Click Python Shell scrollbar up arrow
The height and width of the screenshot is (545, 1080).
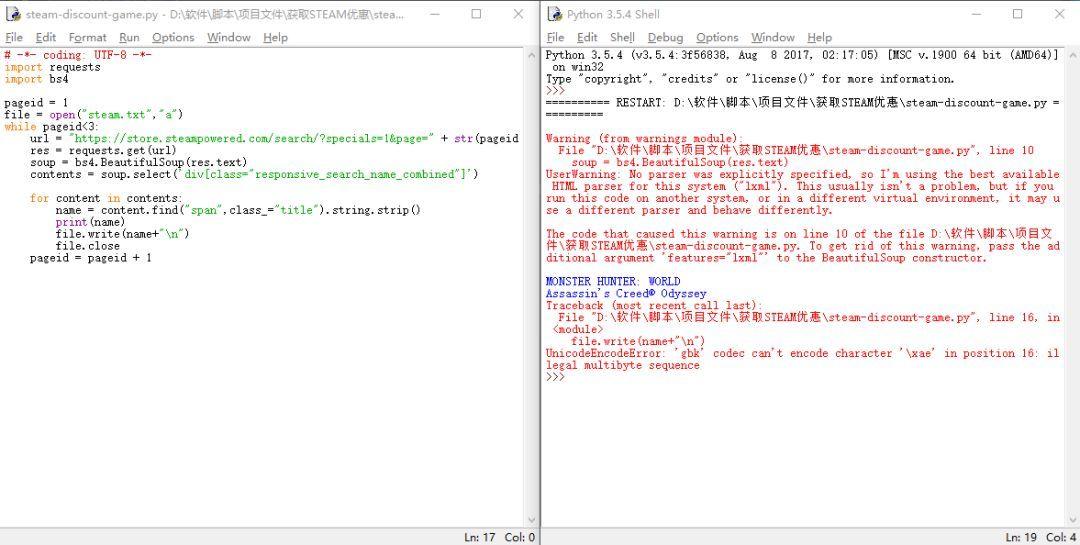pos(1071,55)
